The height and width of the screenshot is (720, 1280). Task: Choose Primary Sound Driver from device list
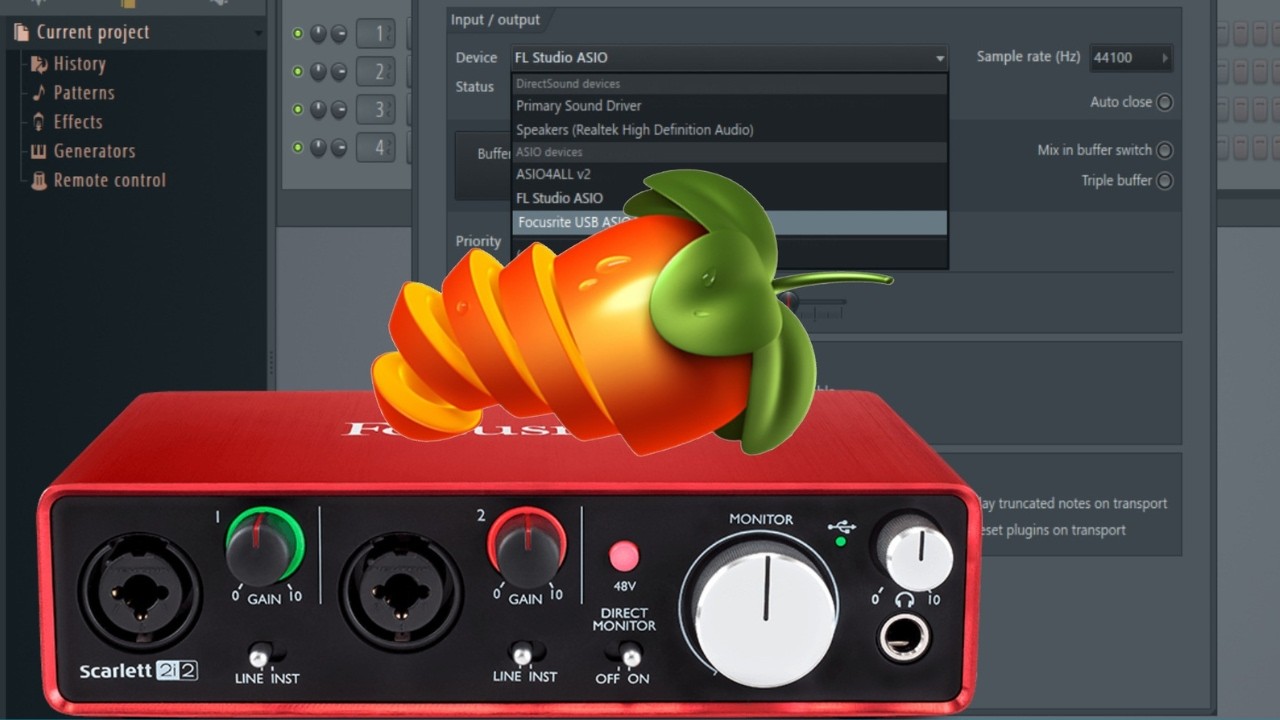(729, 106)
